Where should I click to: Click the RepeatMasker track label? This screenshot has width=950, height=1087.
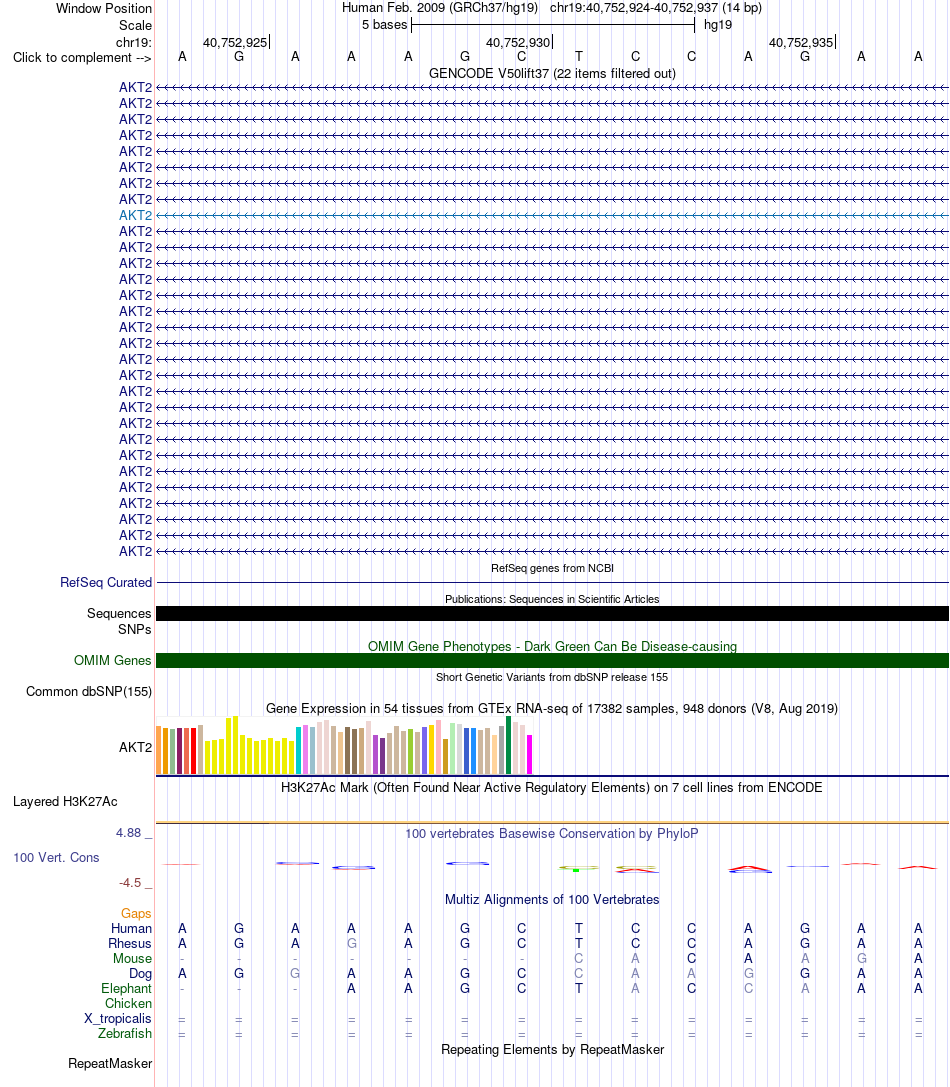[110, 1063]
